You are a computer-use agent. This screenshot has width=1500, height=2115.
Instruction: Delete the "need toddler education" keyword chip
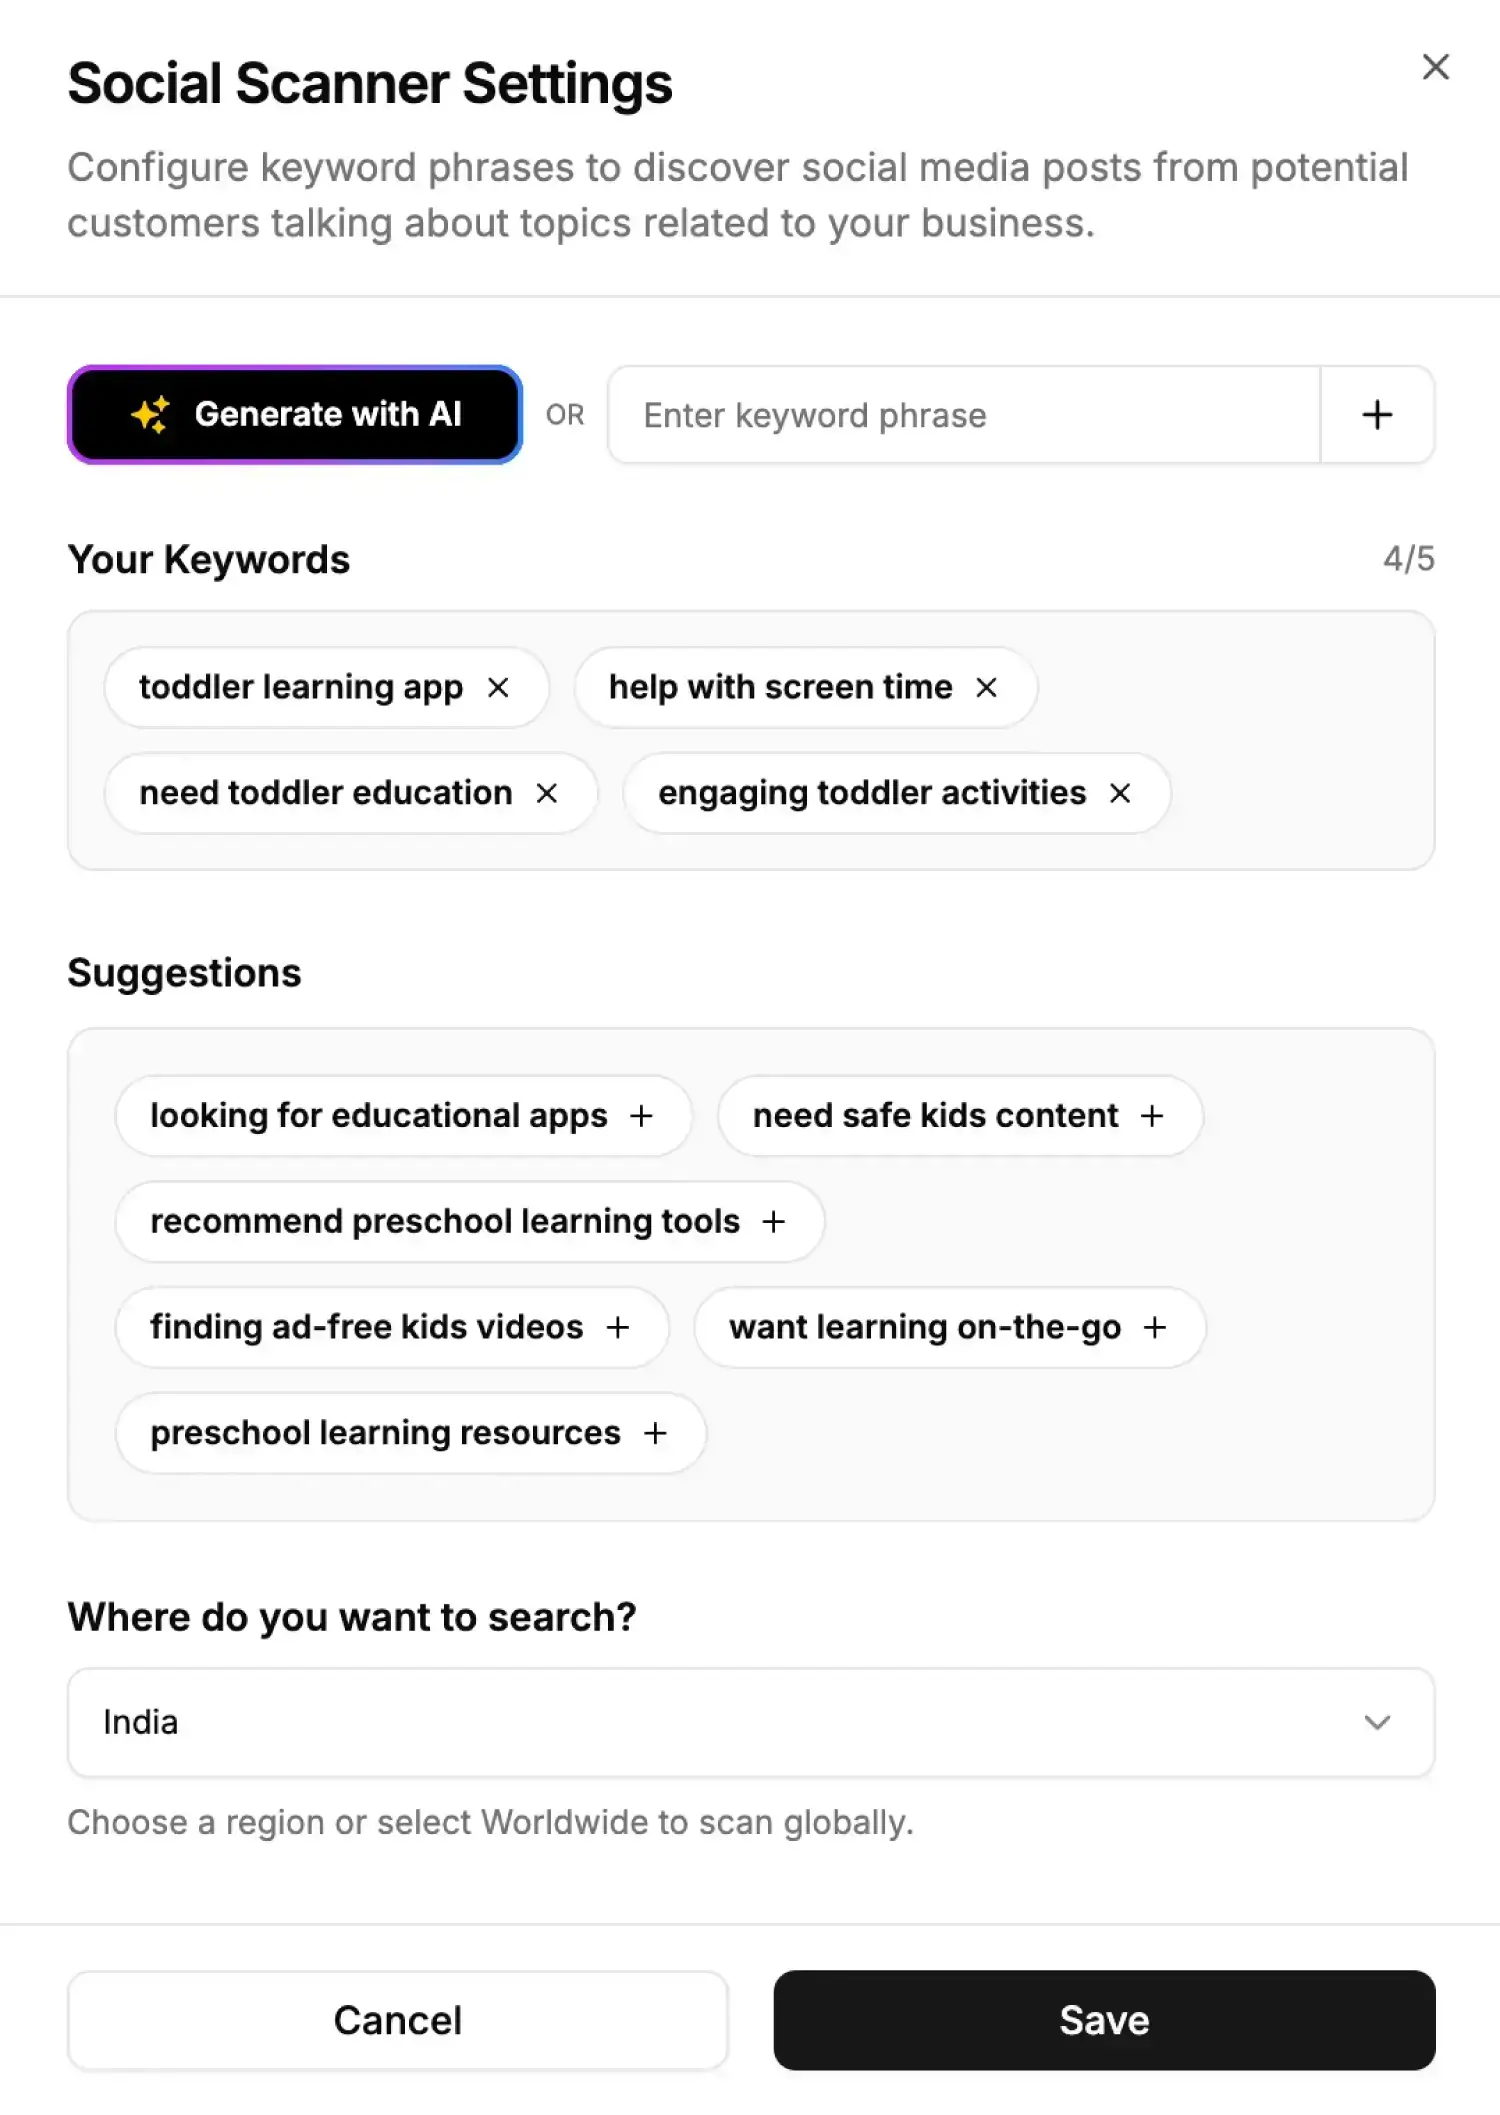pyautogui.click(x=548, y=793)
